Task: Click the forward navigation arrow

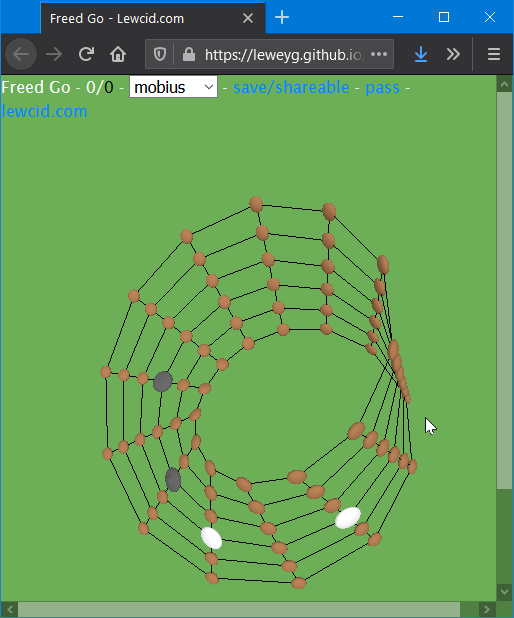Action: click(54, 54)
